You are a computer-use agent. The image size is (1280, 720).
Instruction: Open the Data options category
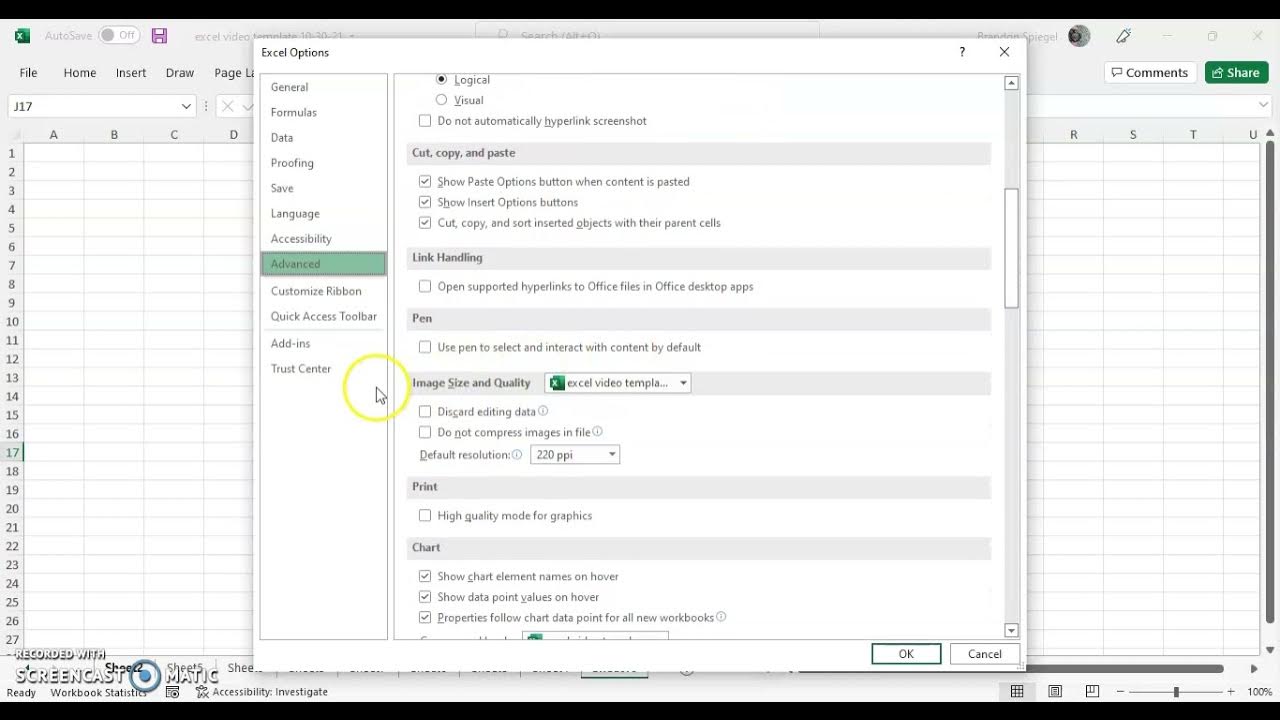click(x=323, y=137)
